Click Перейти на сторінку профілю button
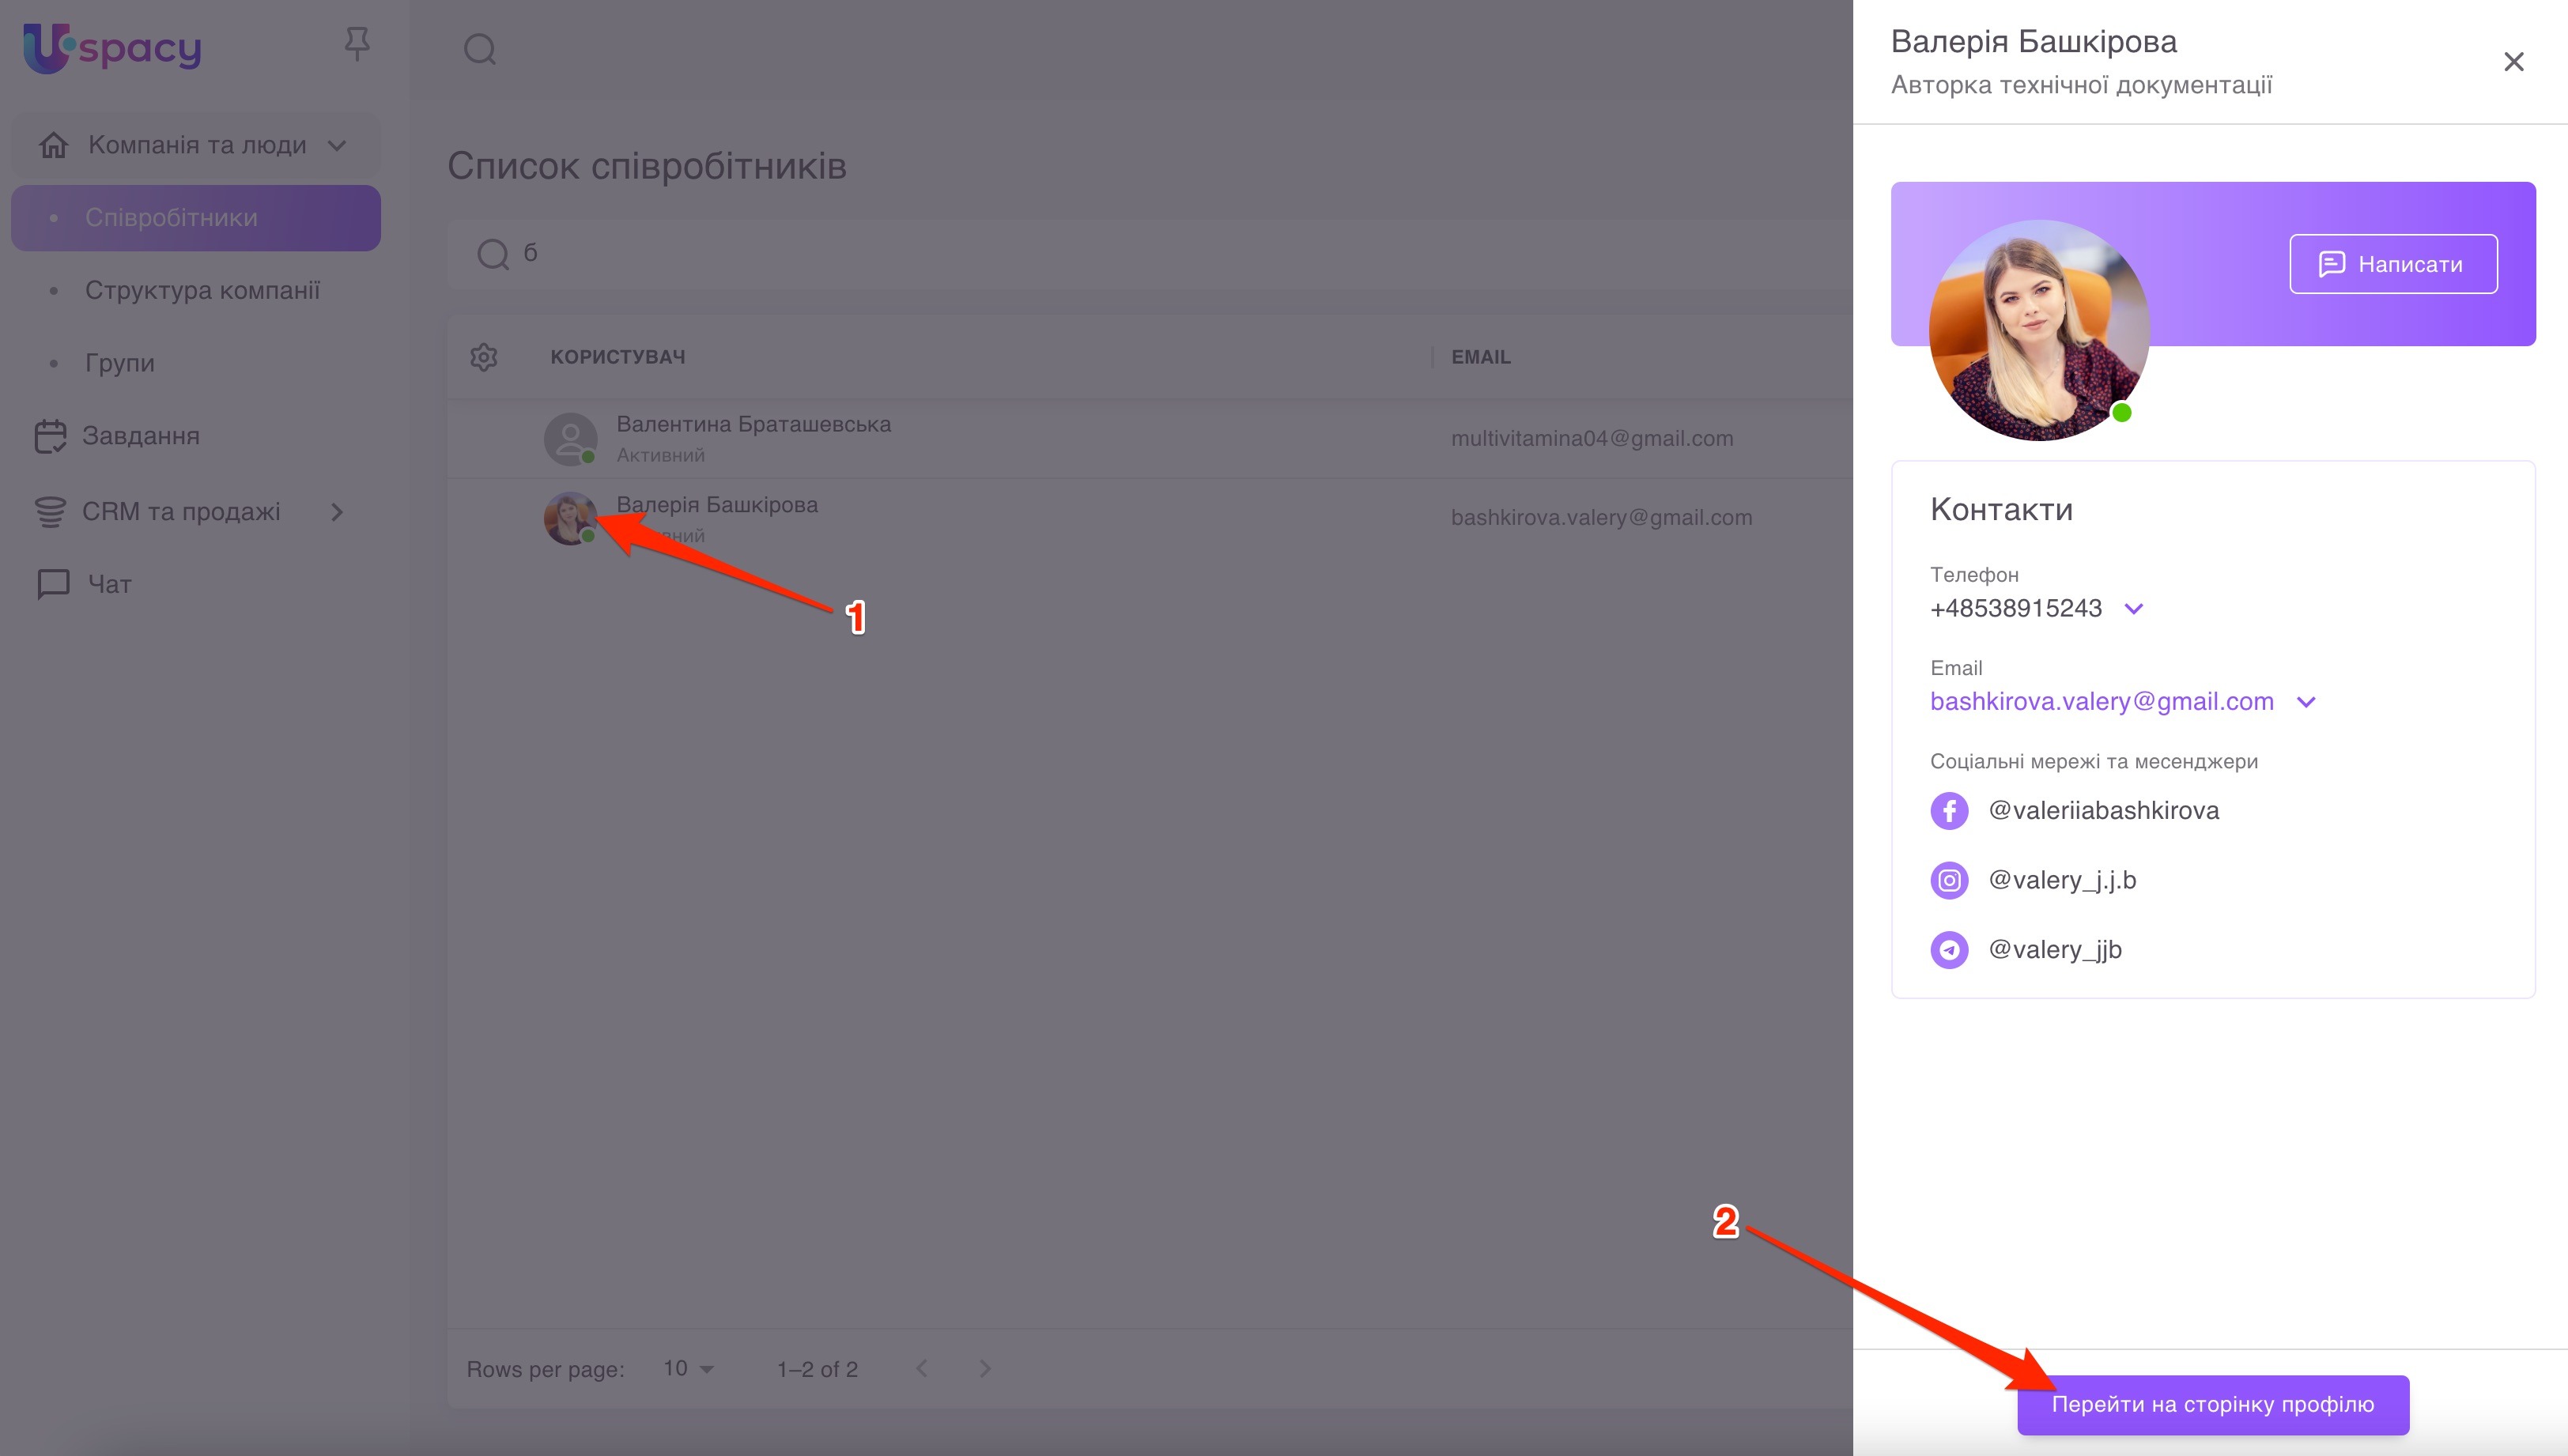The height and width of the screenshot is (1456, 2568). pos(2212,1404)
